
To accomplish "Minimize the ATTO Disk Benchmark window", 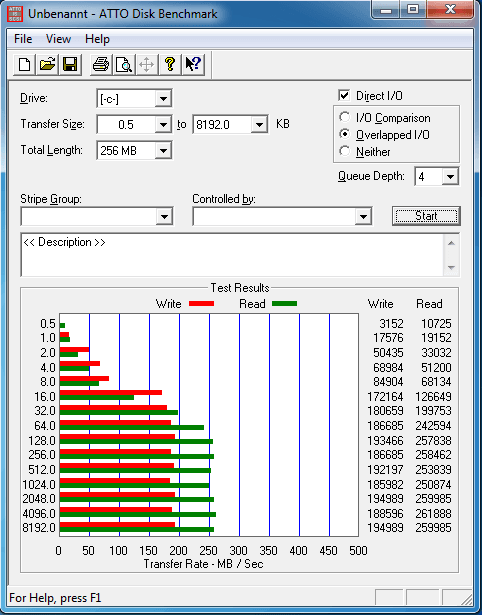I will coord(386,10).
